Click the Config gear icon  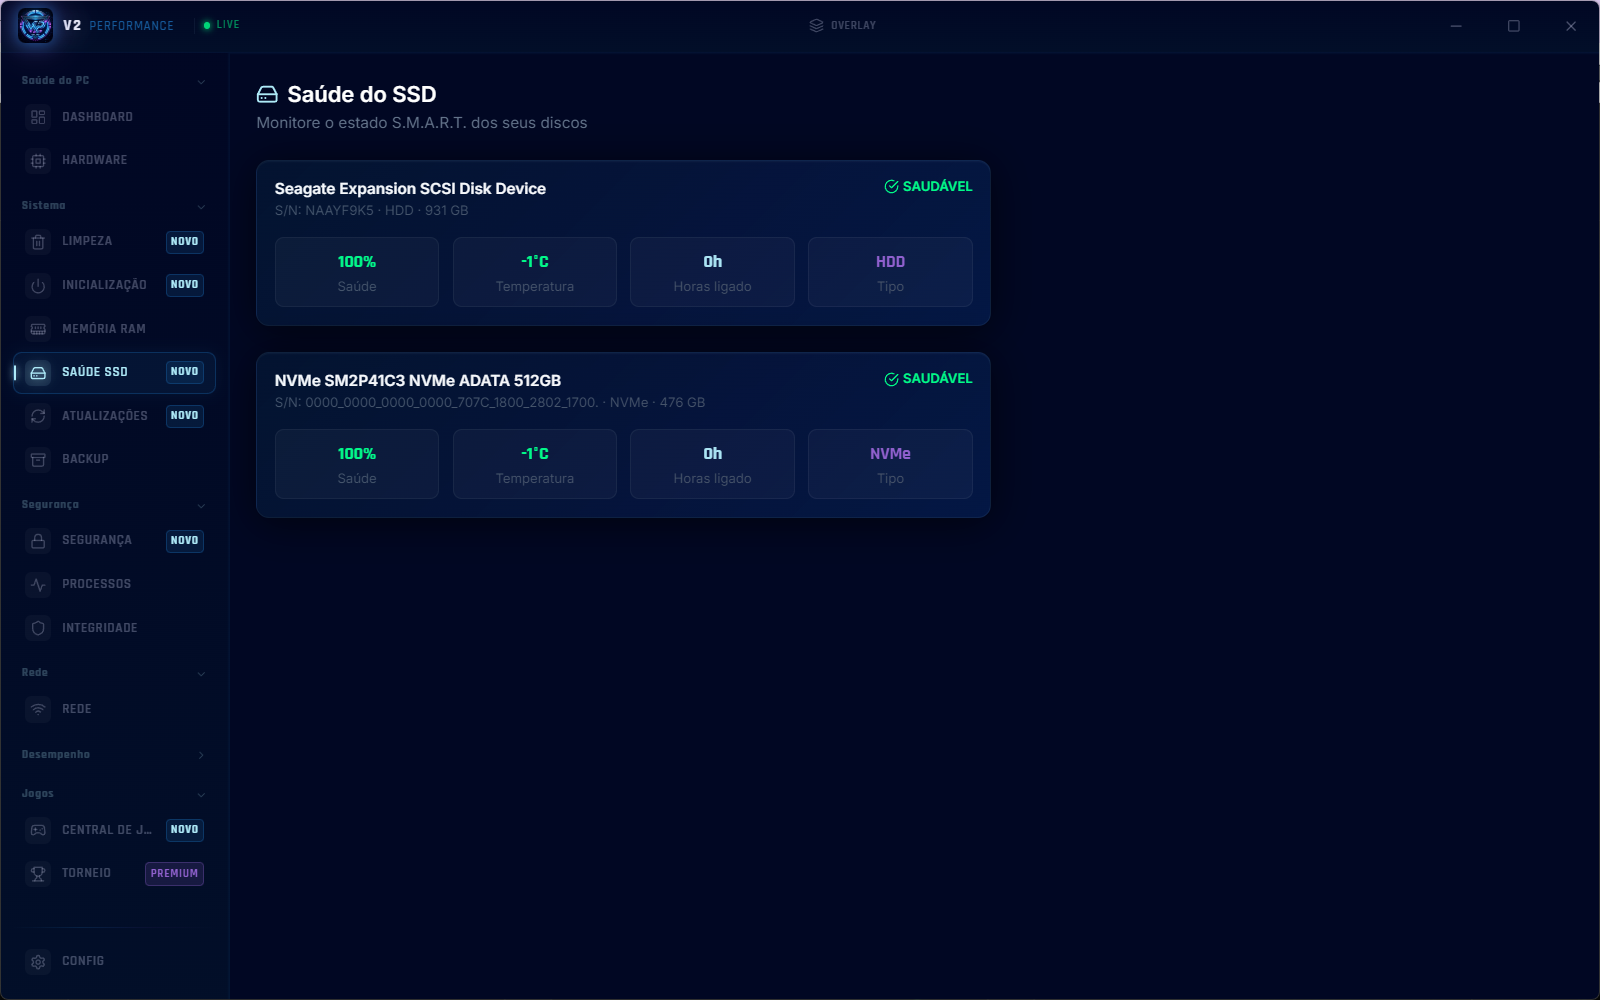pyautogui.click(x=38, y=961)
